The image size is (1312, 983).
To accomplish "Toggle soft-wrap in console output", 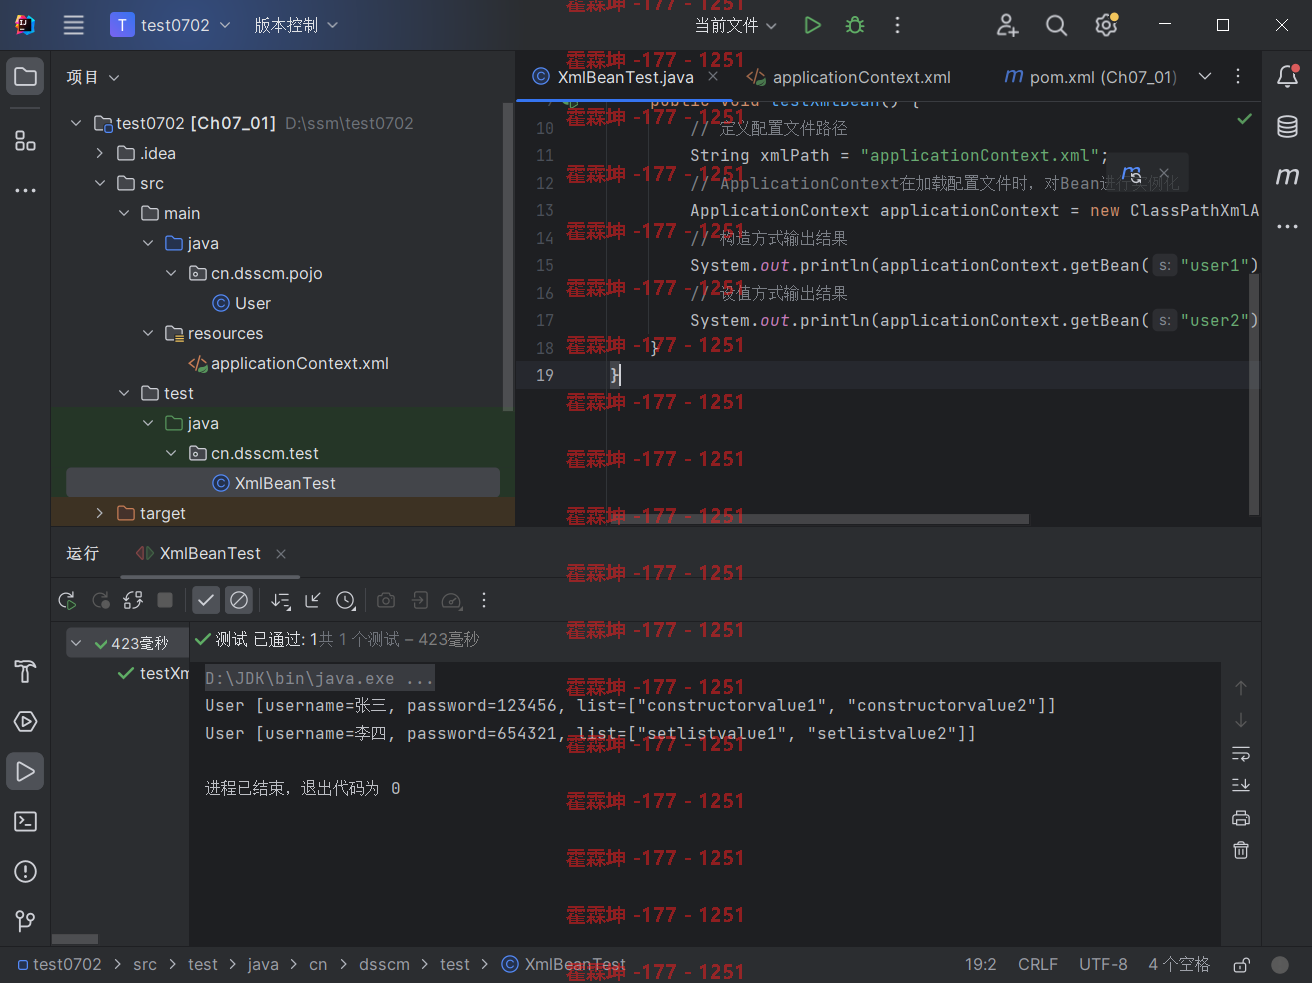I will (x=1241, y=753).
